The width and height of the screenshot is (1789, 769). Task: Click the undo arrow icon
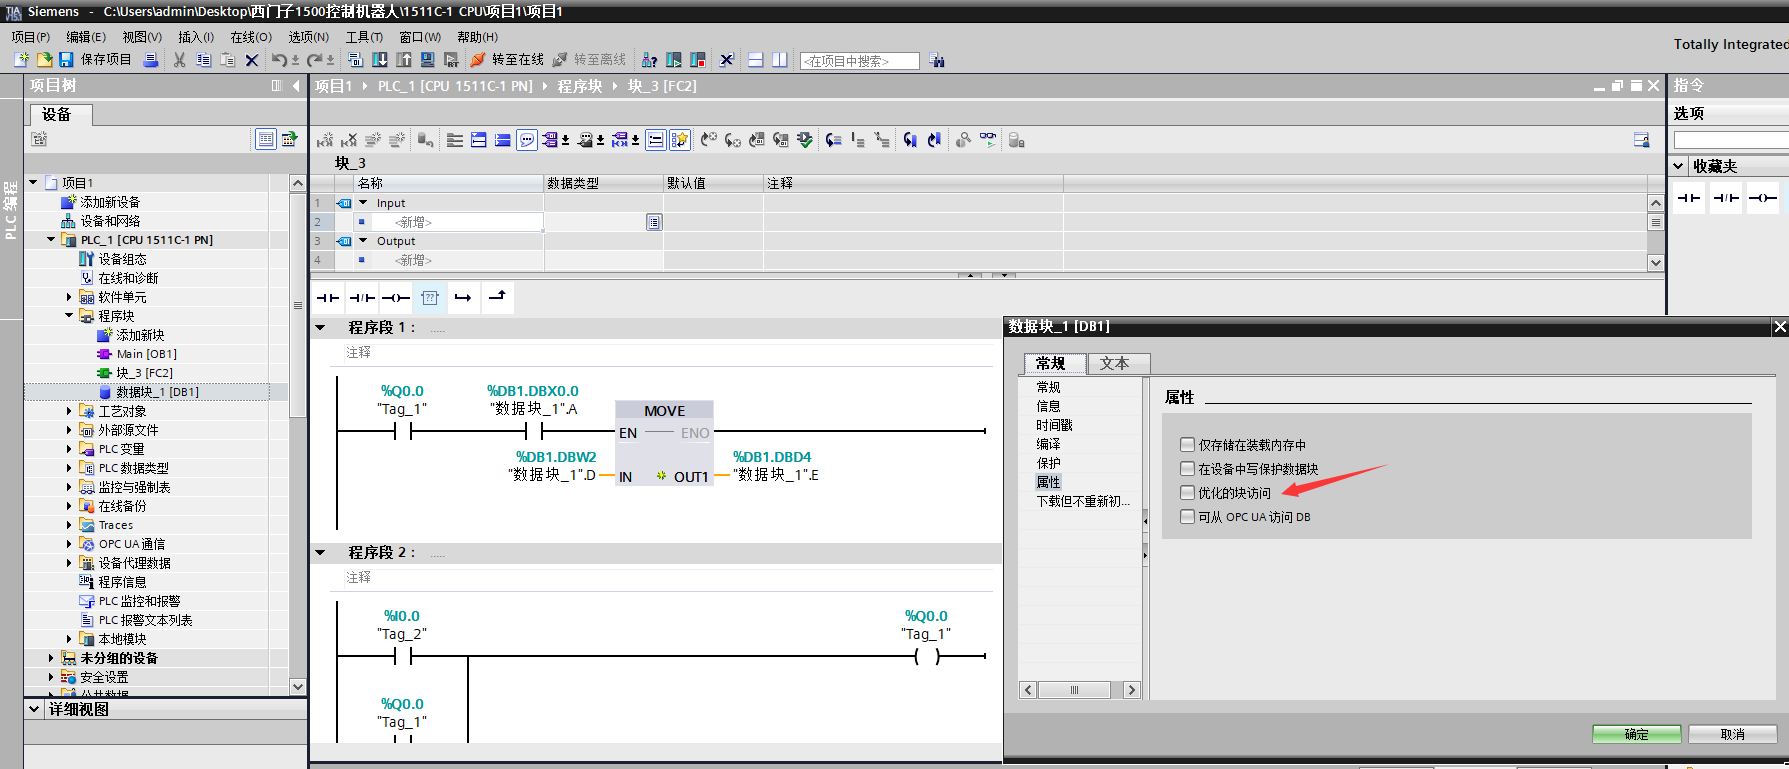click(x=279, y=60)
